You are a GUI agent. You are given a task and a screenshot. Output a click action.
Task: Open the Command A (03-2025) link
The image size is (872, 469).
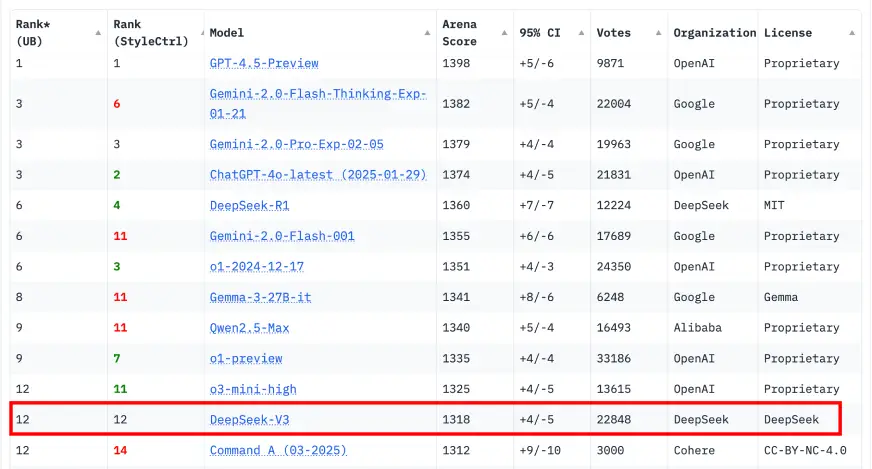pyautogui.click(x=278, y=450)
